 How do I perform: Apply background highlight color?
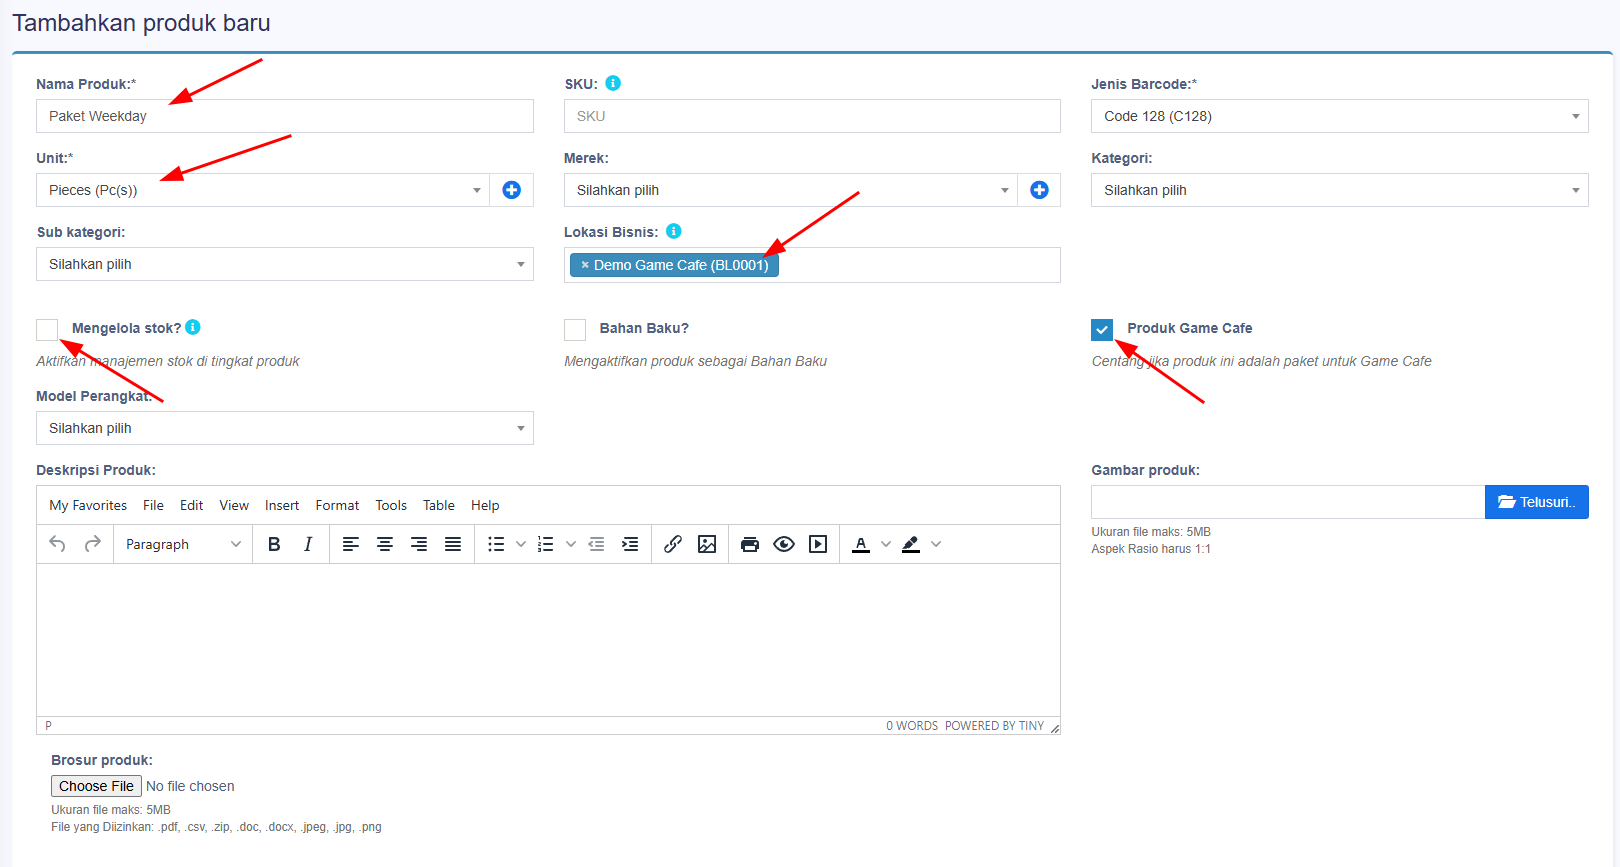911,544
